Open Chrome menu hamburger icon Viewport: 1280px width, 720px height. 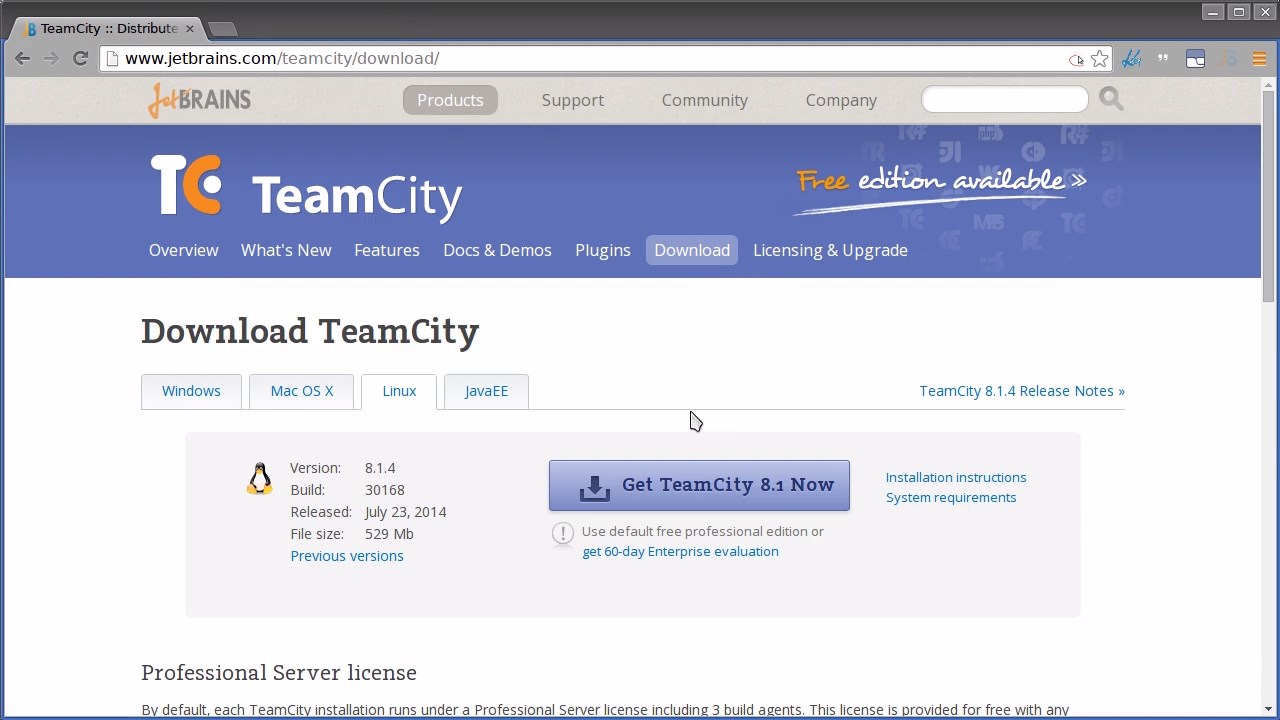pos(1259,59)
